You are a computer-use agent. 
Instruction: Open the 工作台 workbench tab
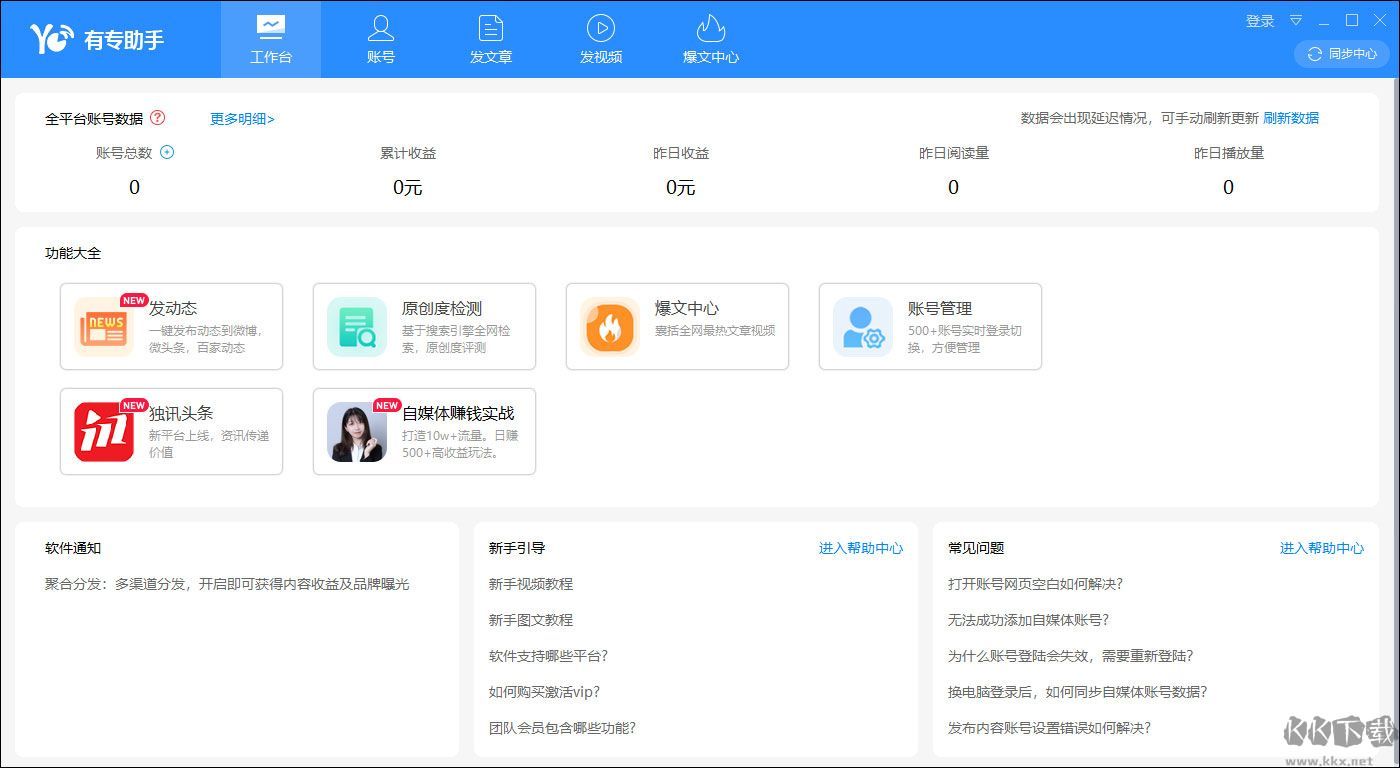(271, 39)
